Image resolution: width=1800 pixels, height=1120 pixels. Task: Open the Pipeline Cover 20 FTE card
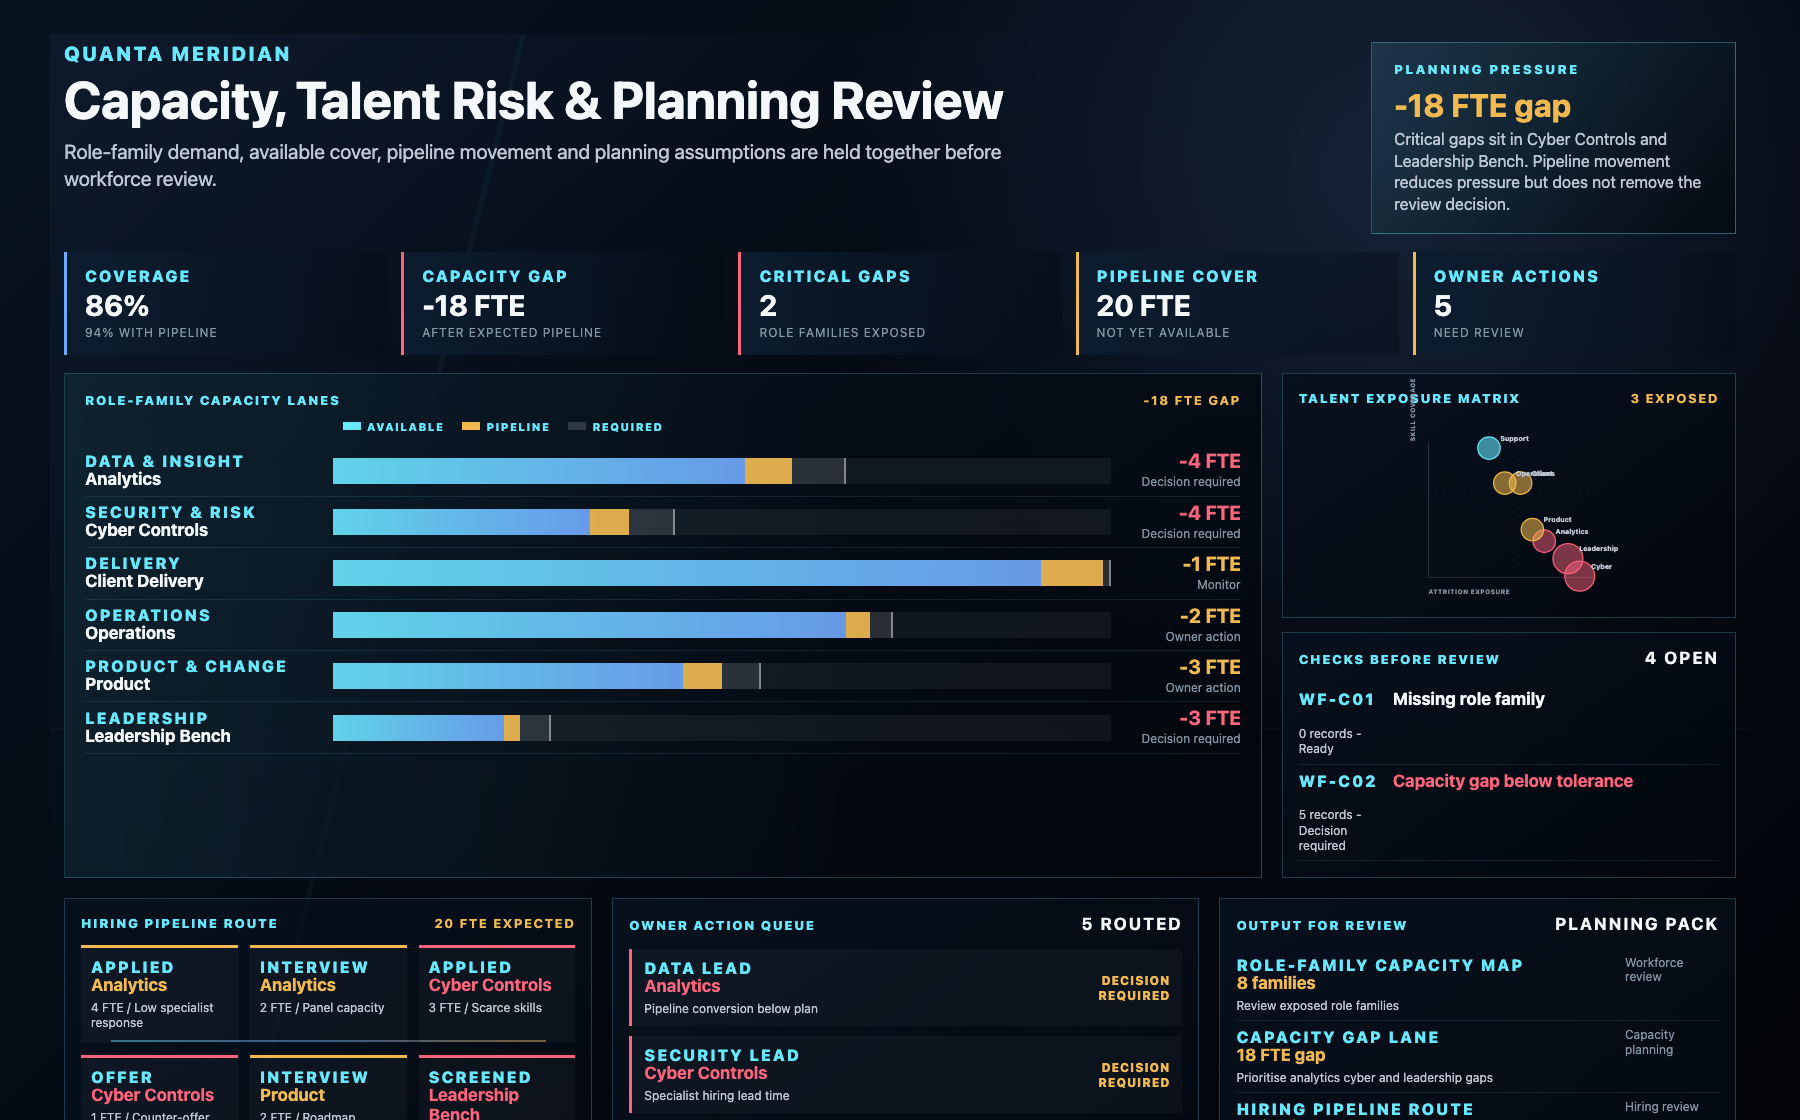tap(1237, 303)
